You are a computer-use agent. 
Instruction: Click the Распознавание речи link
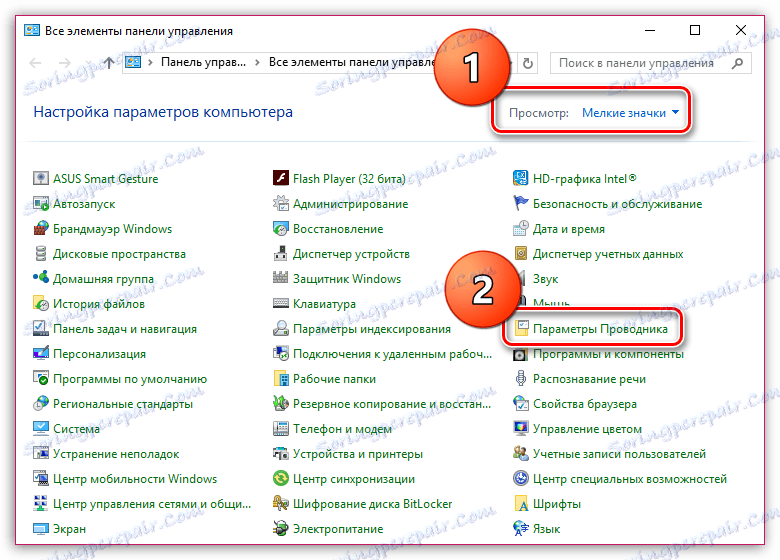(x=589, y=379)
